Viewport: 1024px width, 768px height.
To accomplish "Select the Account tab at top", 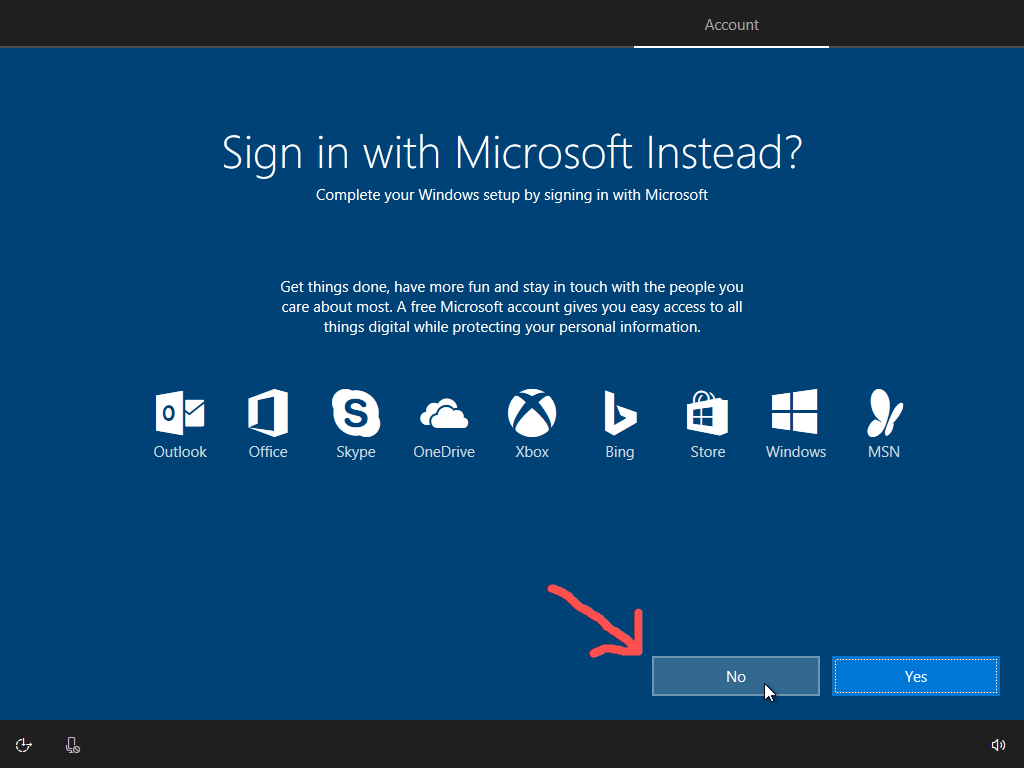I will point(731,25).
